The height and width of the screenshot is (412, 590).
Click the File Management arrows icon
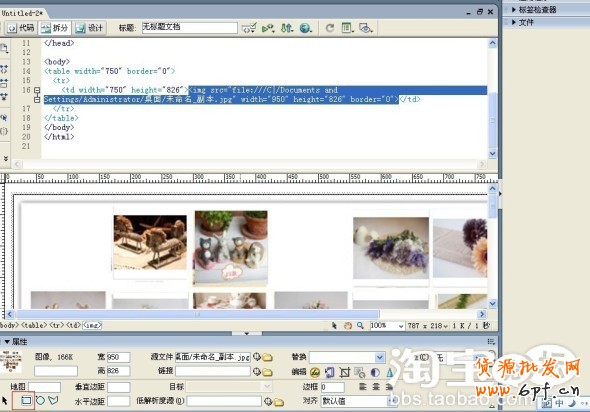(287, 28)
